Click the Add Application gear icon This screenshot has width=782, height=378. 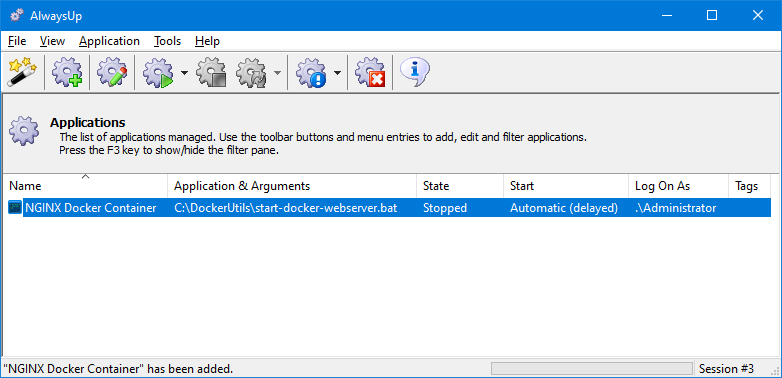(67, 73)
